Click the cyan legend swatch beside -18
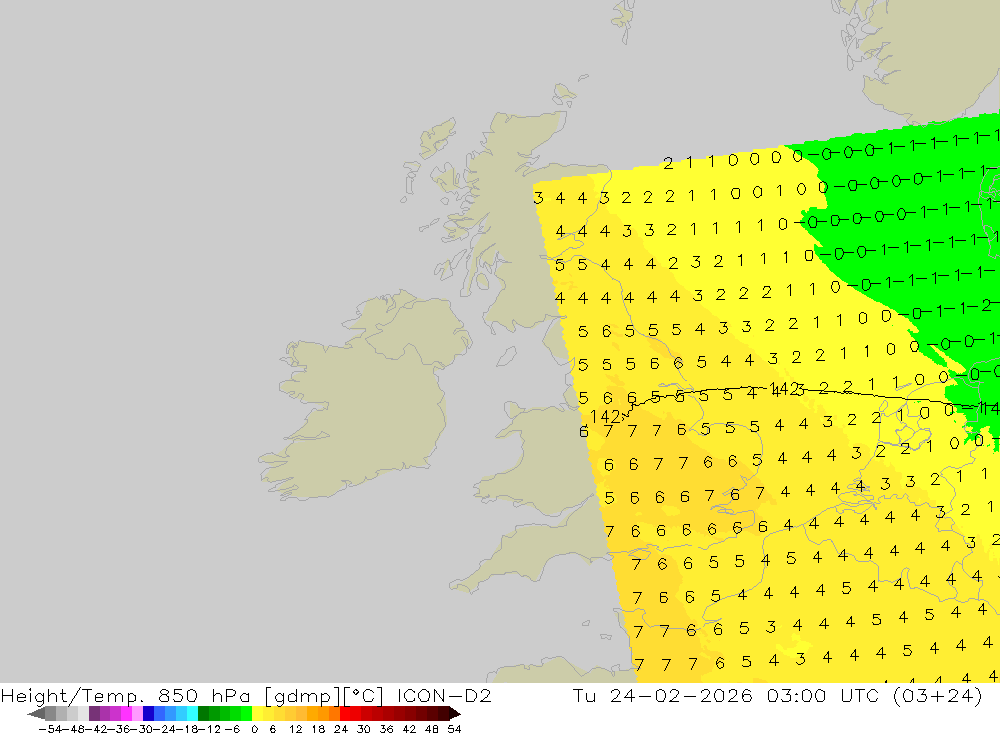The image size is (1000, 733). (x=192, y=713)
